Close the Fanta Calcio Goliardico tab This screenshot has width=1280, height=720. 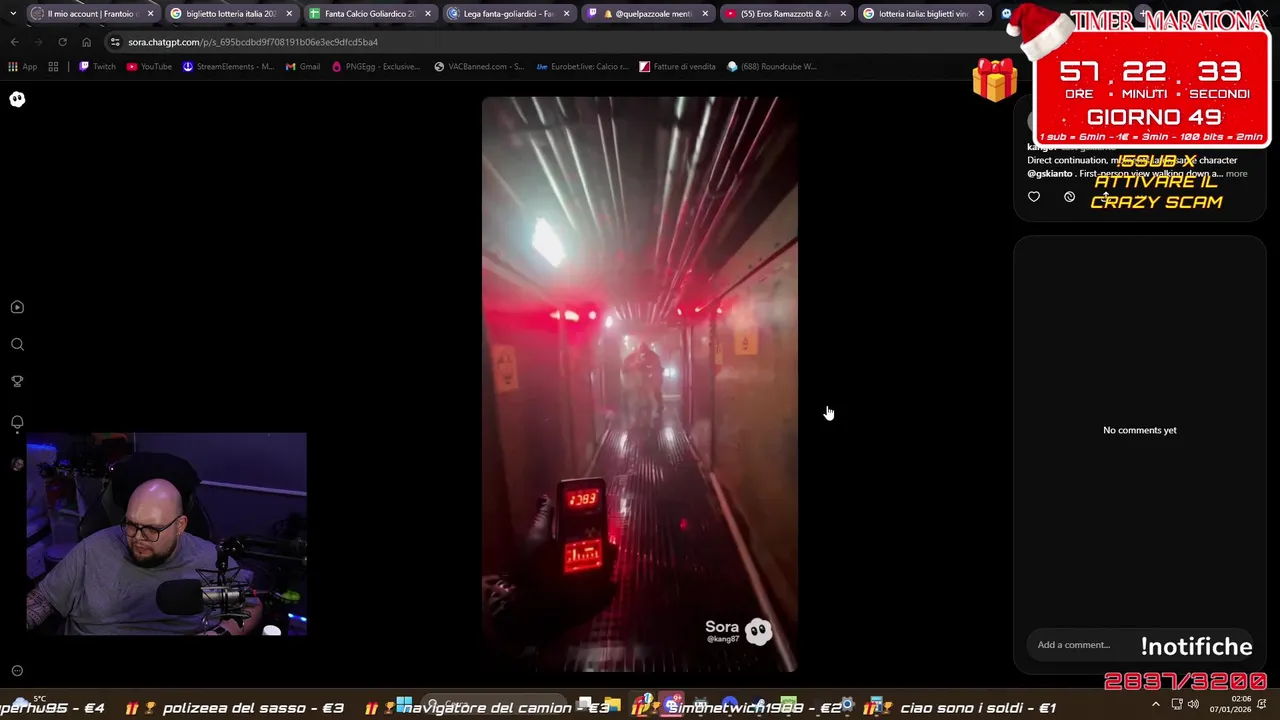click(428, 14)
